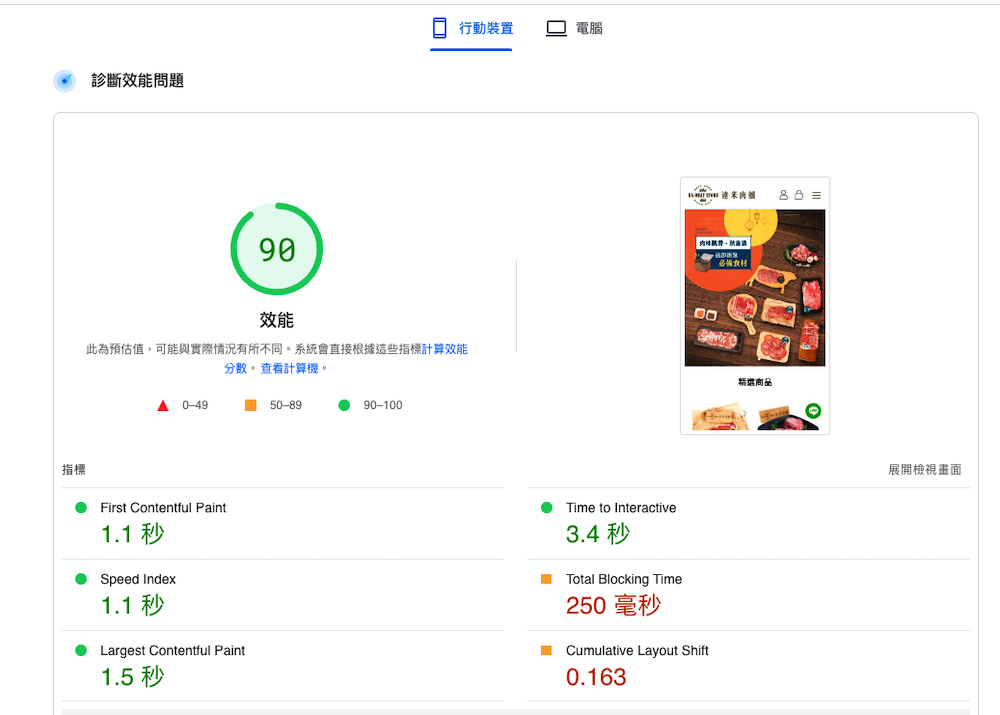Click the First Contentful Paint metric label
Image resolution: width=1000 pixels, height=715 pixels.
(163, 508)
